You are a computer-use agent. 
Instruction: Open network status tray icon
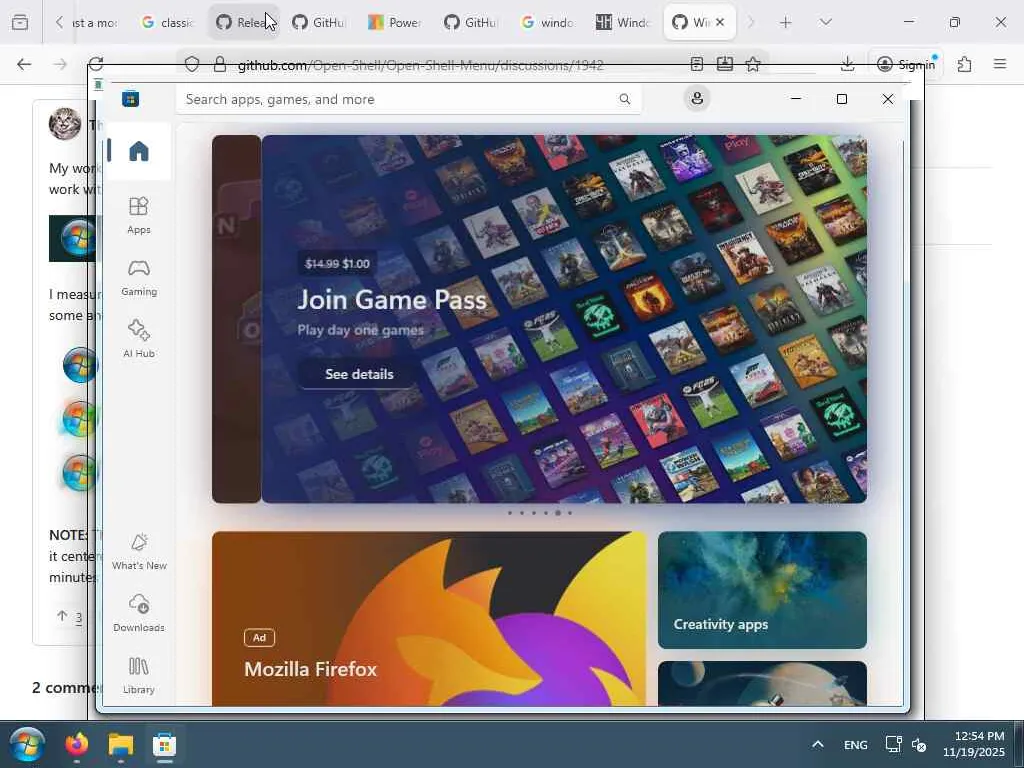click(x=893, y=744)
